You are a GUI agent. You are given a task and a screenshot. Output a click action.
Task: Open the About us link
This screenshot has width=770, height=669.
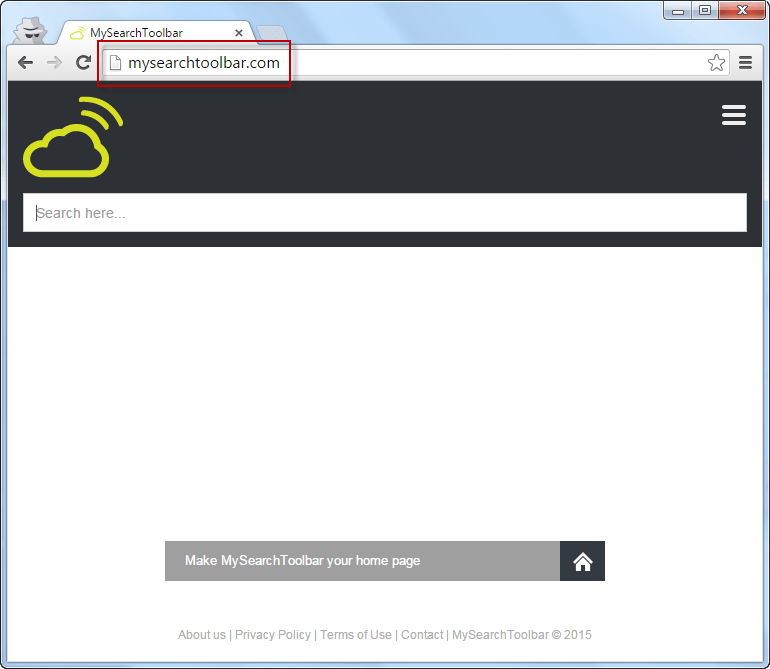click(202, 635)
